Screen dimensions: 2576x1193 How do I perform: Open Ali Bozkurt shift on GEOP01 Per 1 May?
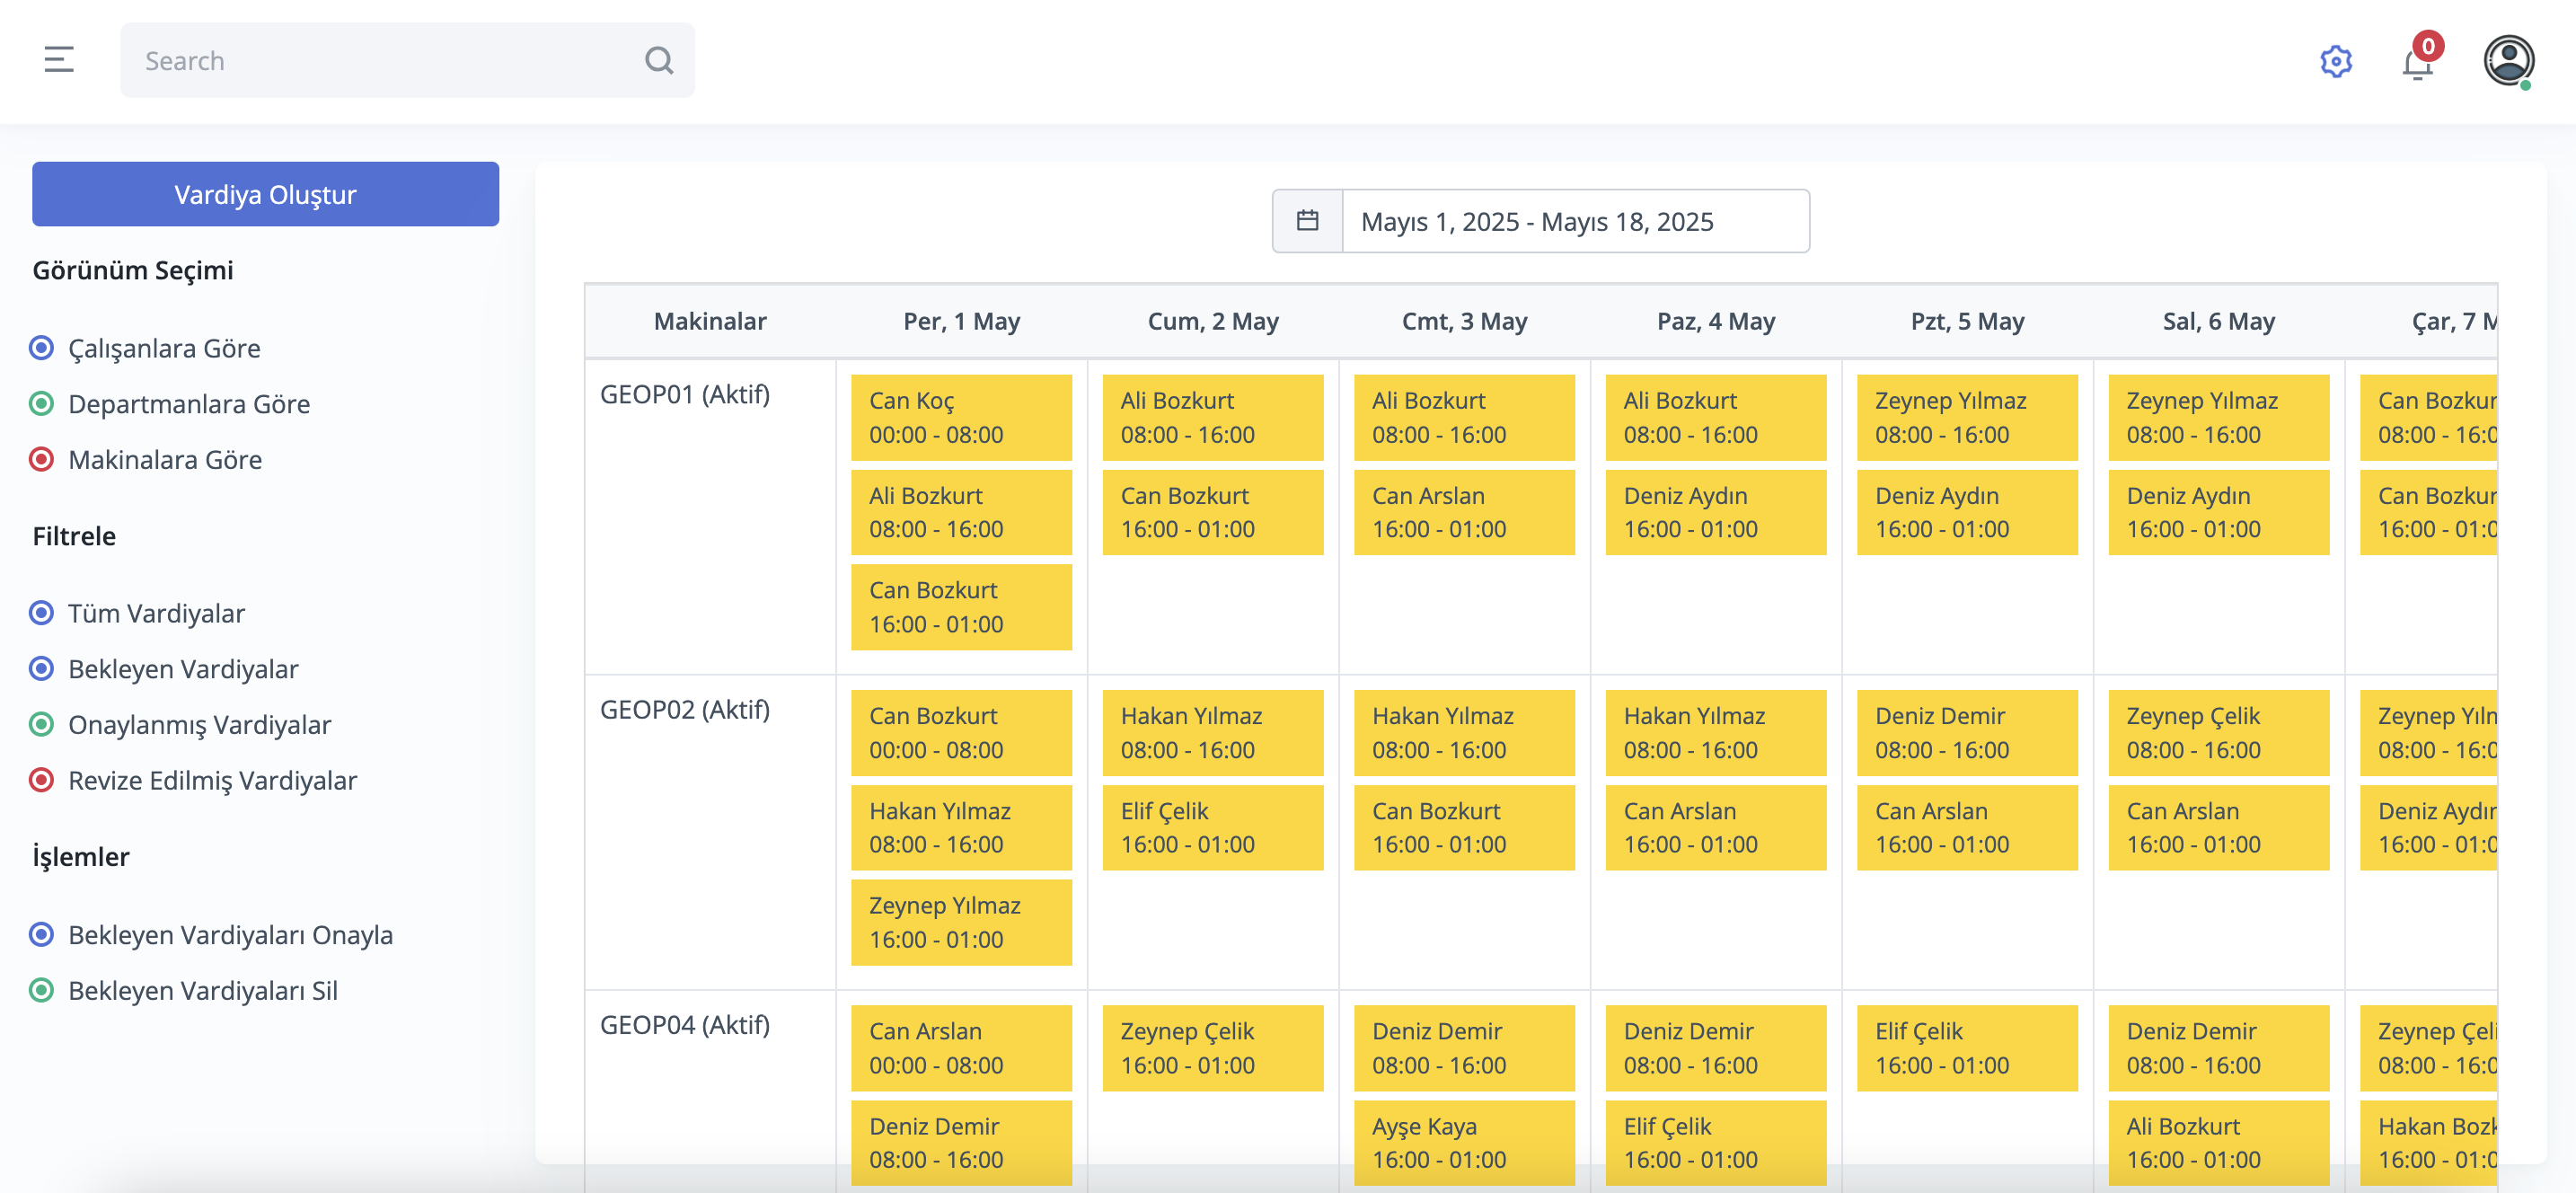[x=961, y=512]
